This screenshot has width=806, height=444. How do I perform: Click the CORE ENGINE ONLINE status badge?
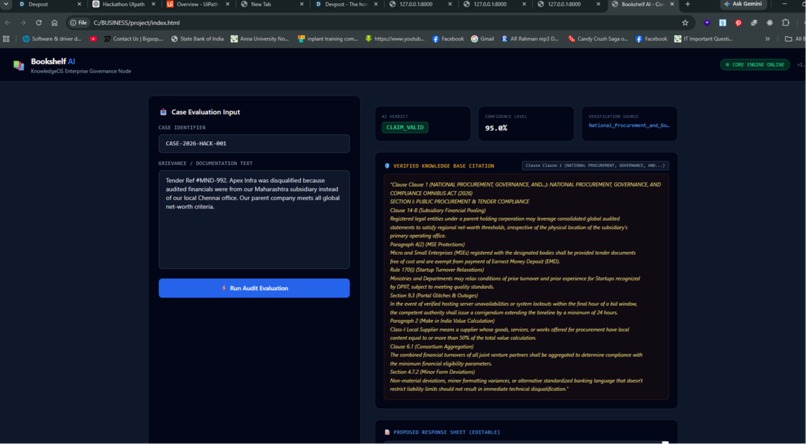tap(755, 65)
